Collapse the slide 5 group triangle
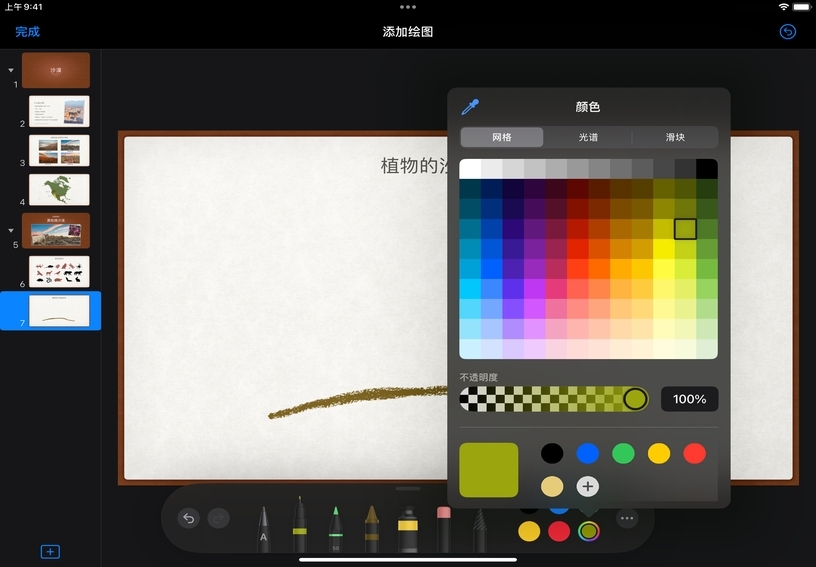This screenshot has width=816, height=567. [11, 230]
